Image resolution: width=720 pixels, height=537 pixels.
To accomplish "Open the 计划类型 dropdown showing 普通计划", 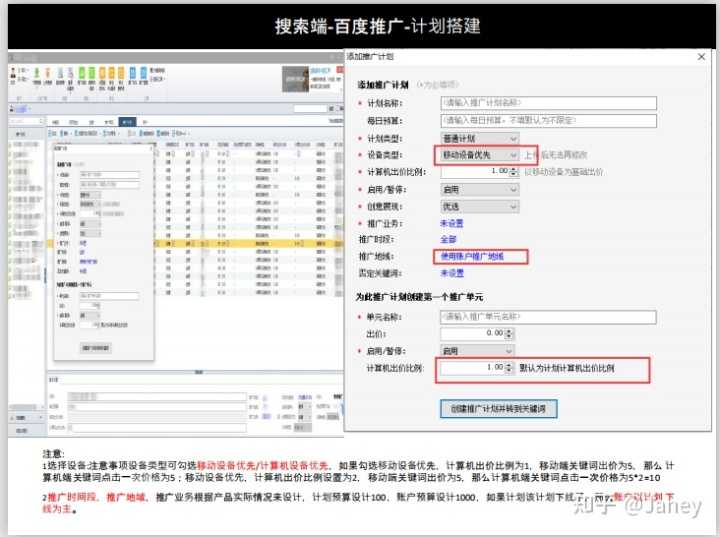I will (x=480, y=138).
